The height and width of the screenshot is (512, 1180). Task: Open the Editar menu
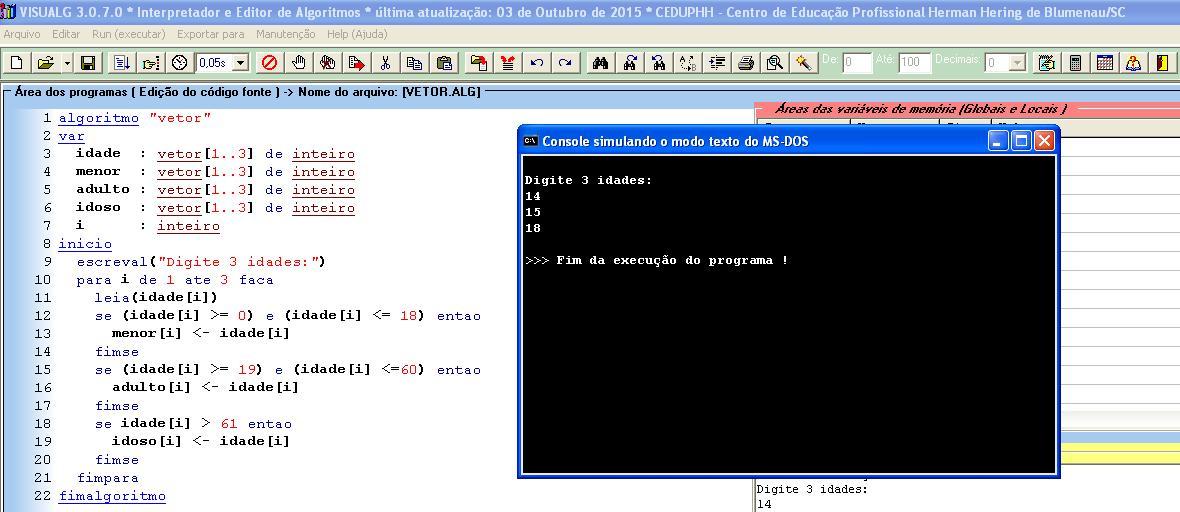pyautogui.click(x=66, y=35)
